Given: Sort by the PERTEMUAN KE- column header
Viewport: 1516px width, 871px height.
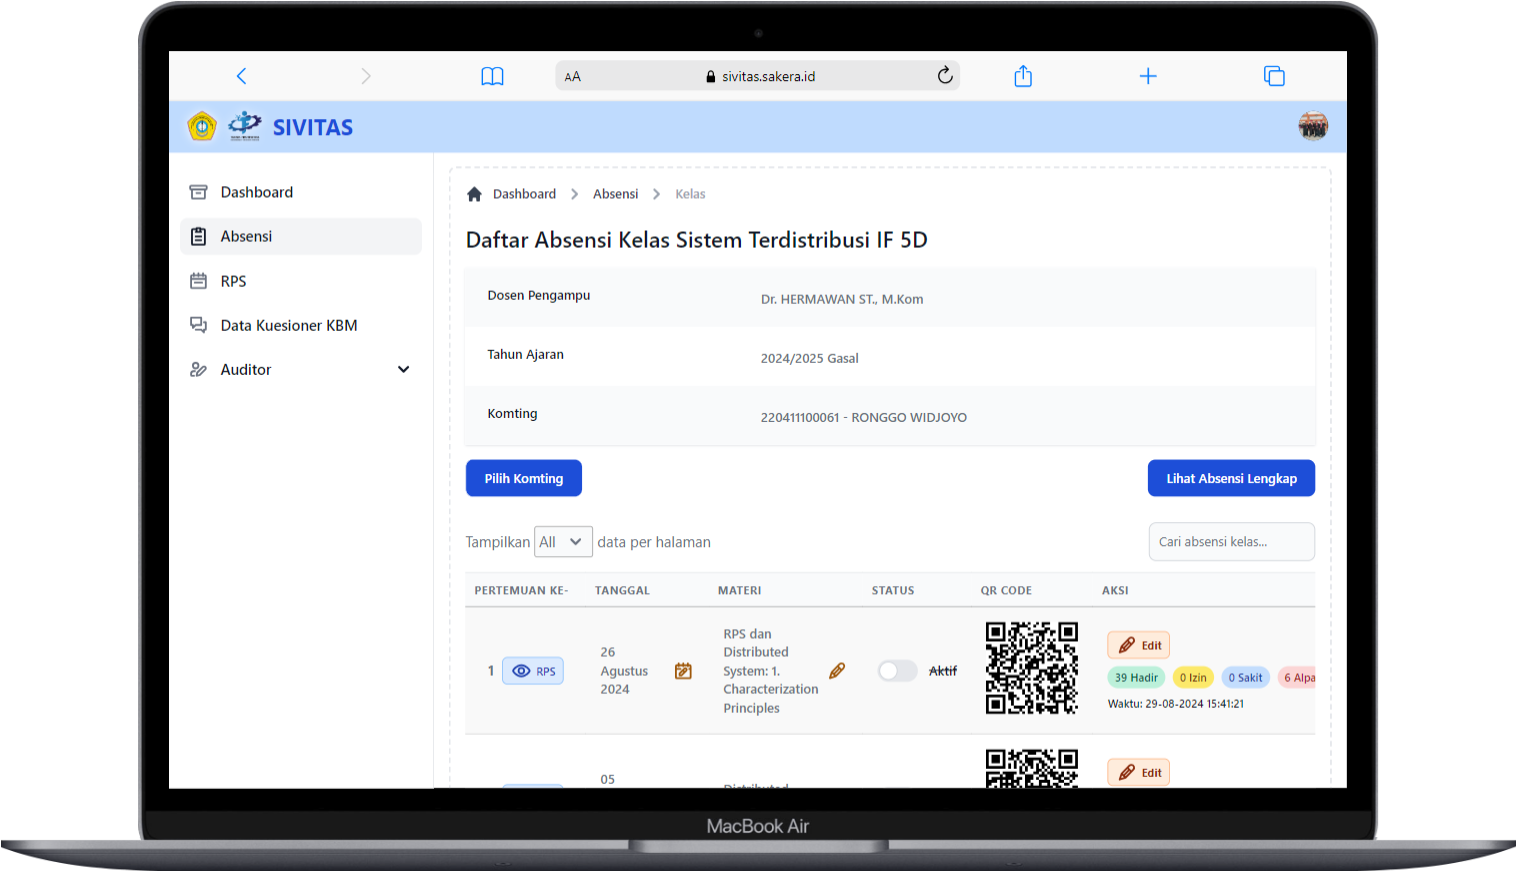Looking at the screenshot, I should [521, 590].
